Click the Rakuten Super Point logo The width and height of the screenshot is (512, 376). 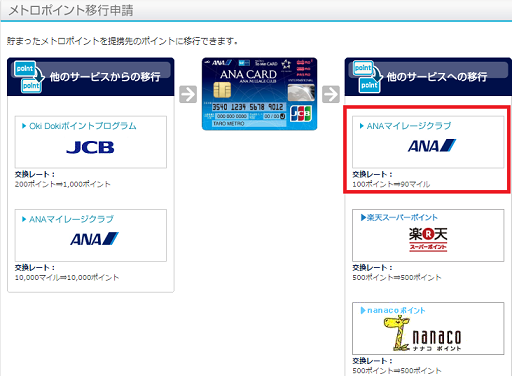428,239
